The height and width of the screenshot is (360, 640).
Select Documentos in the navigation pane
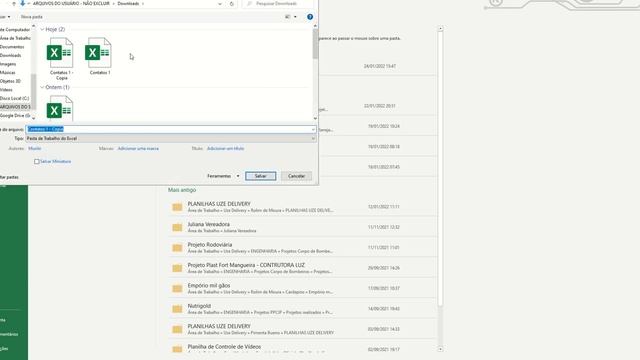click(12, 47)
